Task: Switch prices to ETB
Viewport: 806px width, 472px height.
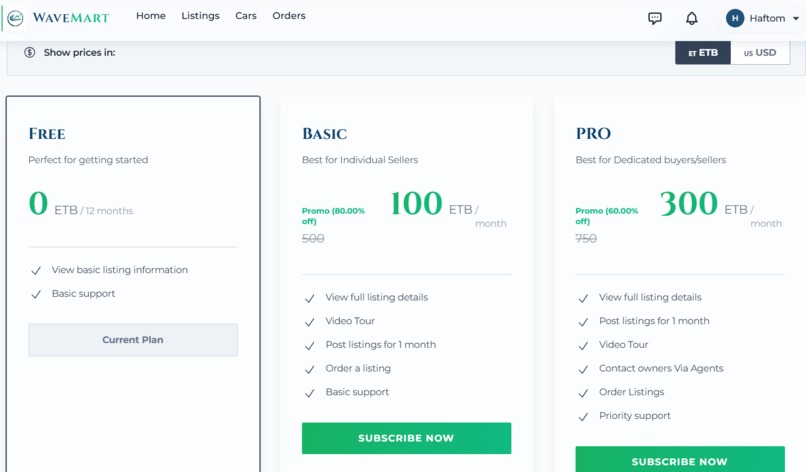Action: [x=703, y=52]
